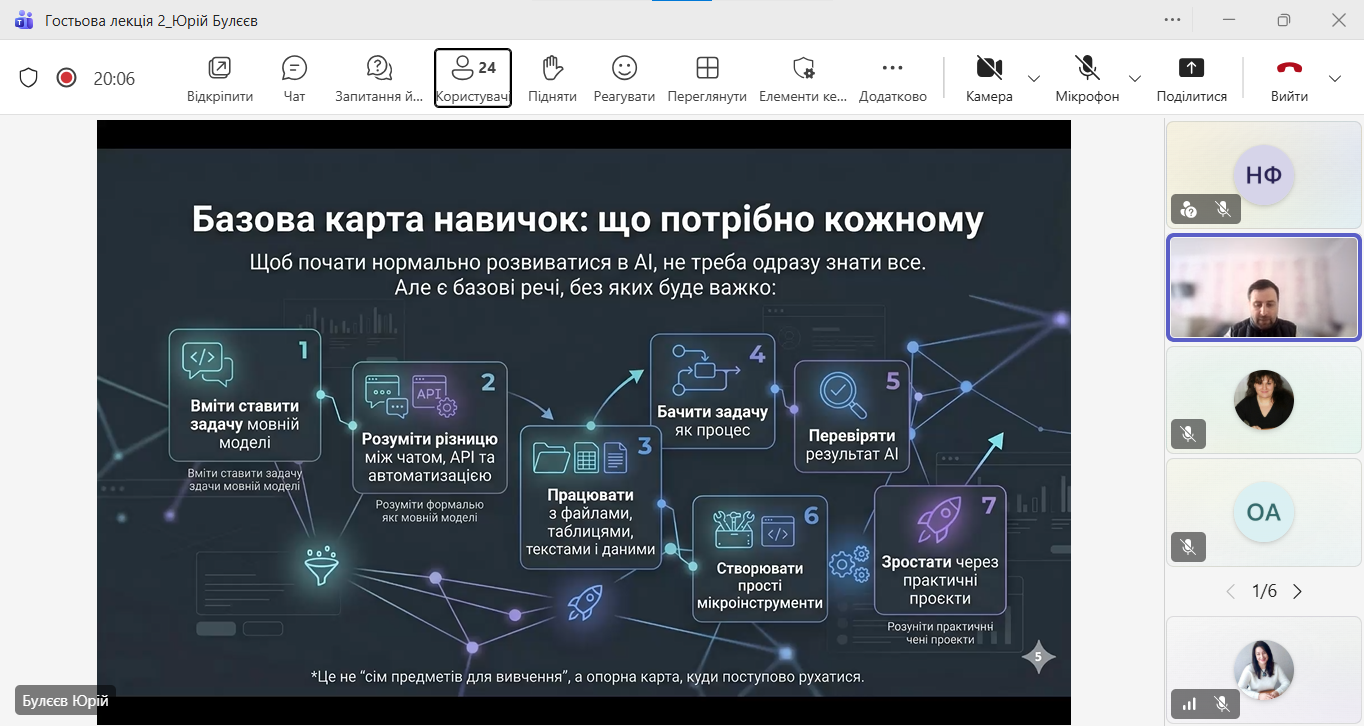Viewport: 1364px width, 726px height.
Task: Toggle the Користувачі participants panel
Action: [x=473, y=78]
